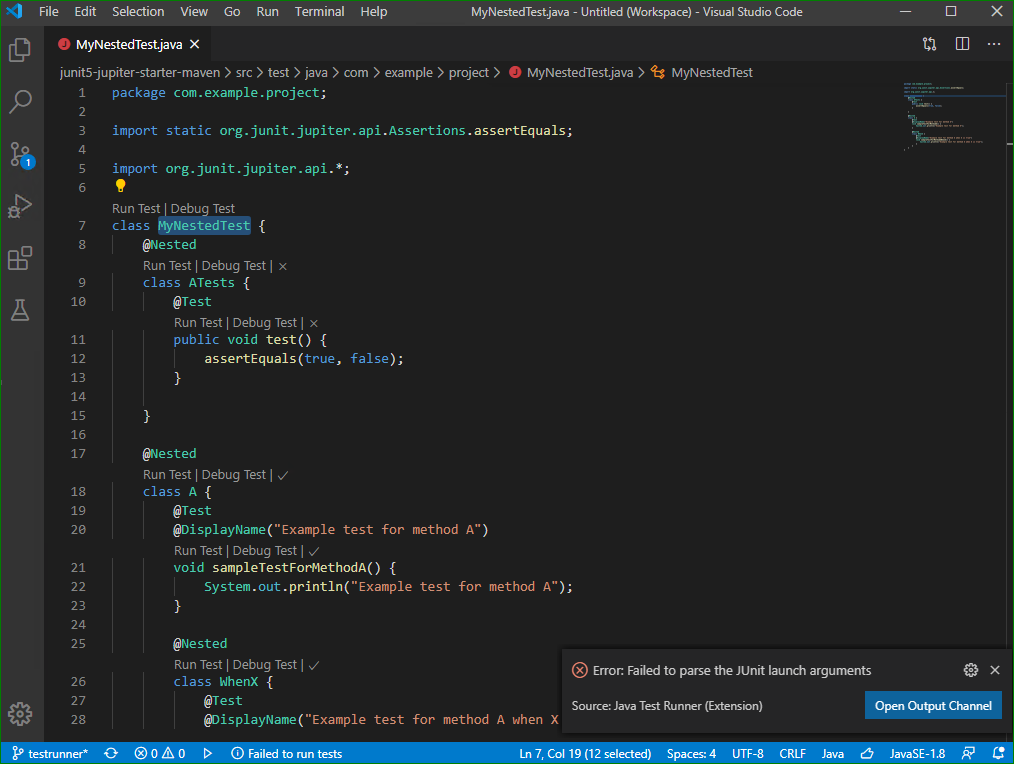Open the Explorer view in activity bar
The height and width of the screenshot is (764, 1014).
20,50
